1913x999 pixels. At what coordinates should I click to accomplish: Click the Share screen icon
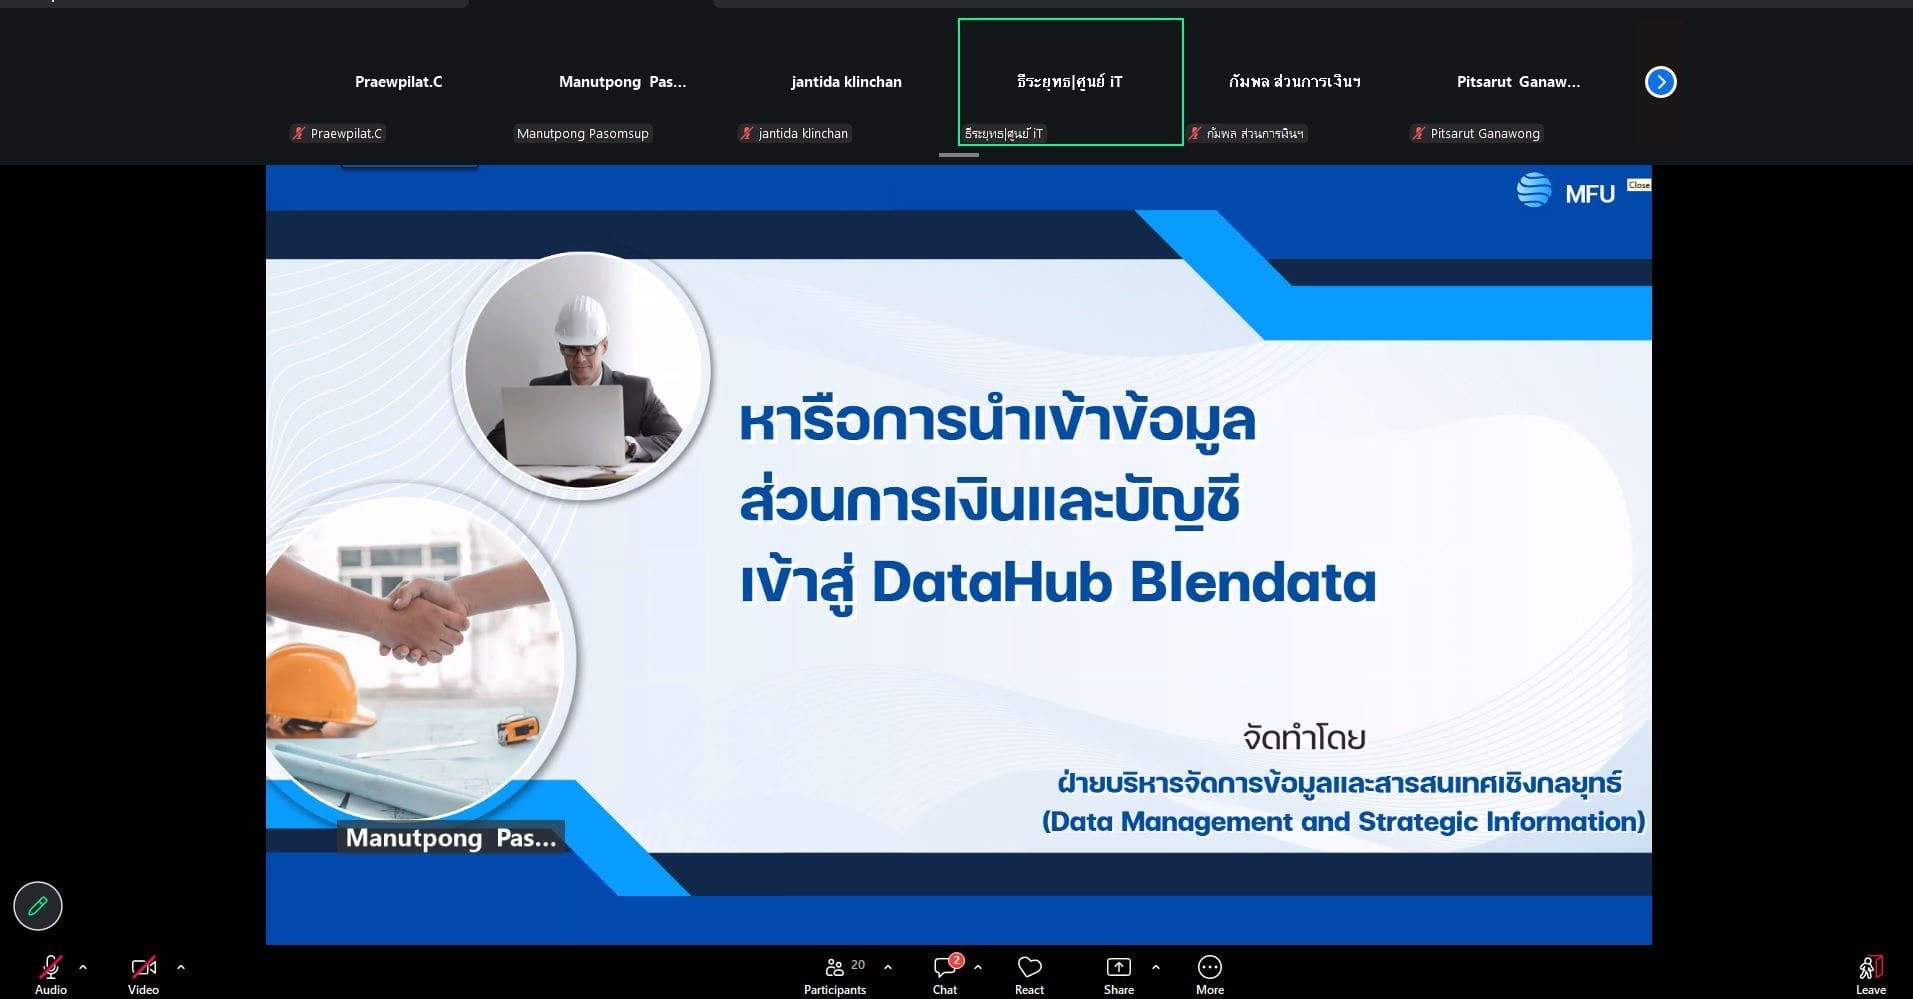[x=1118, y=967]
